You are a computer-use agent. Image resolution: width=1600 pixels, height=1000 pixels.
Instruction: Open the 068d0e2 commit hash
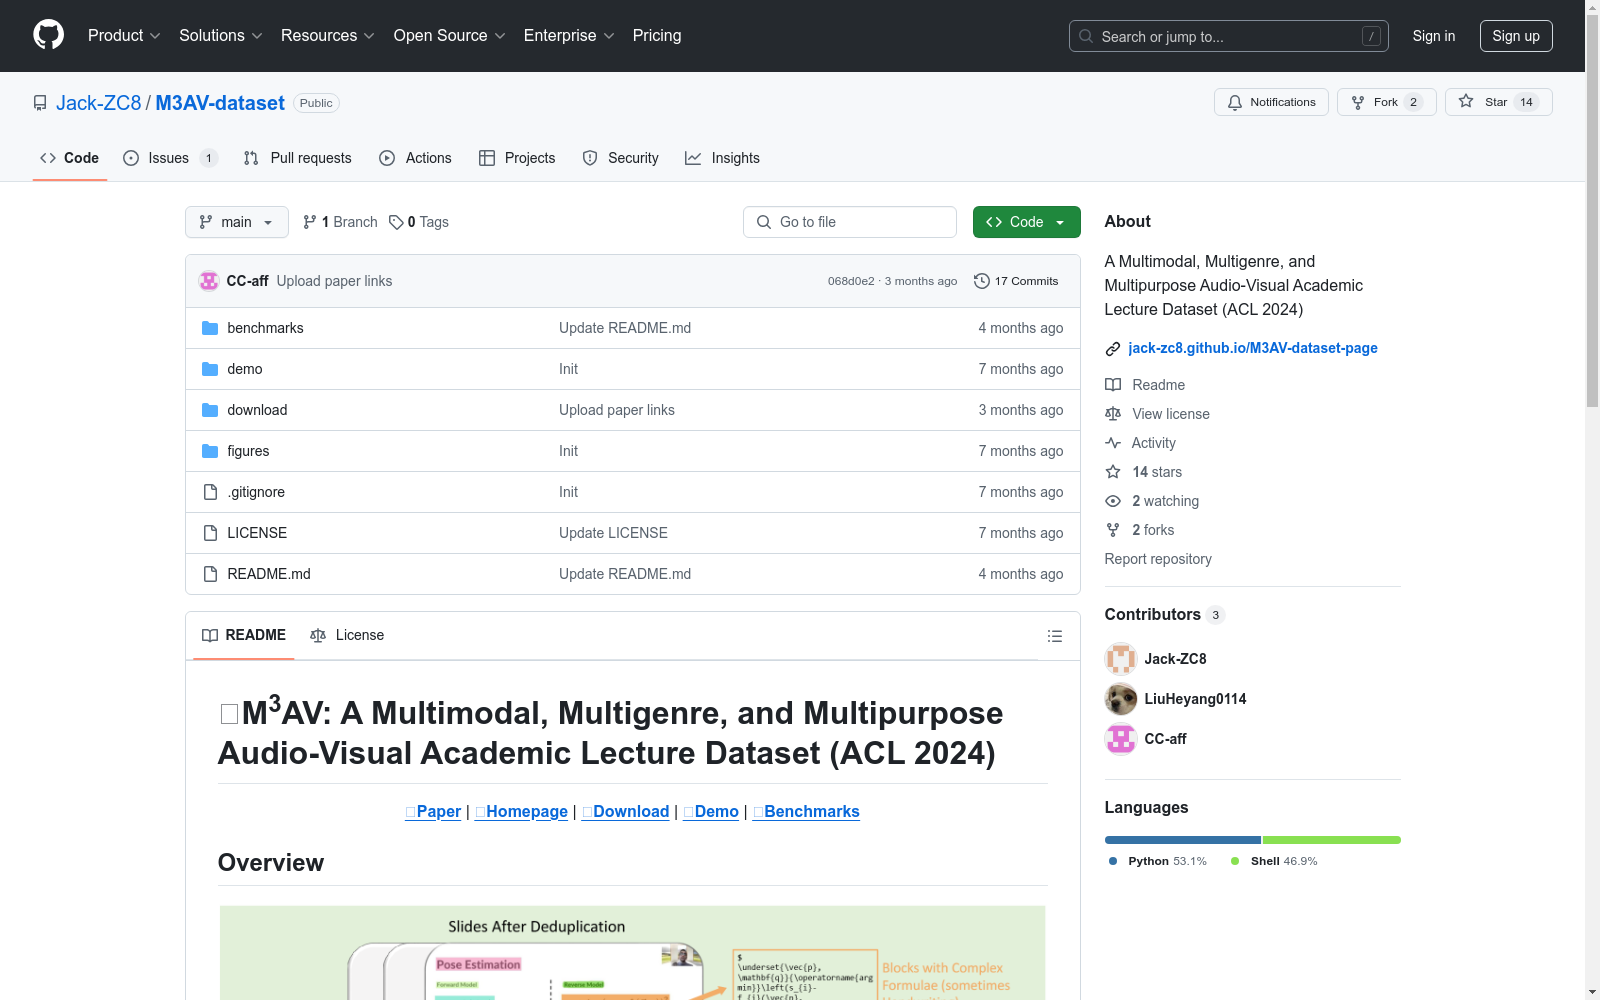(851, 281)
